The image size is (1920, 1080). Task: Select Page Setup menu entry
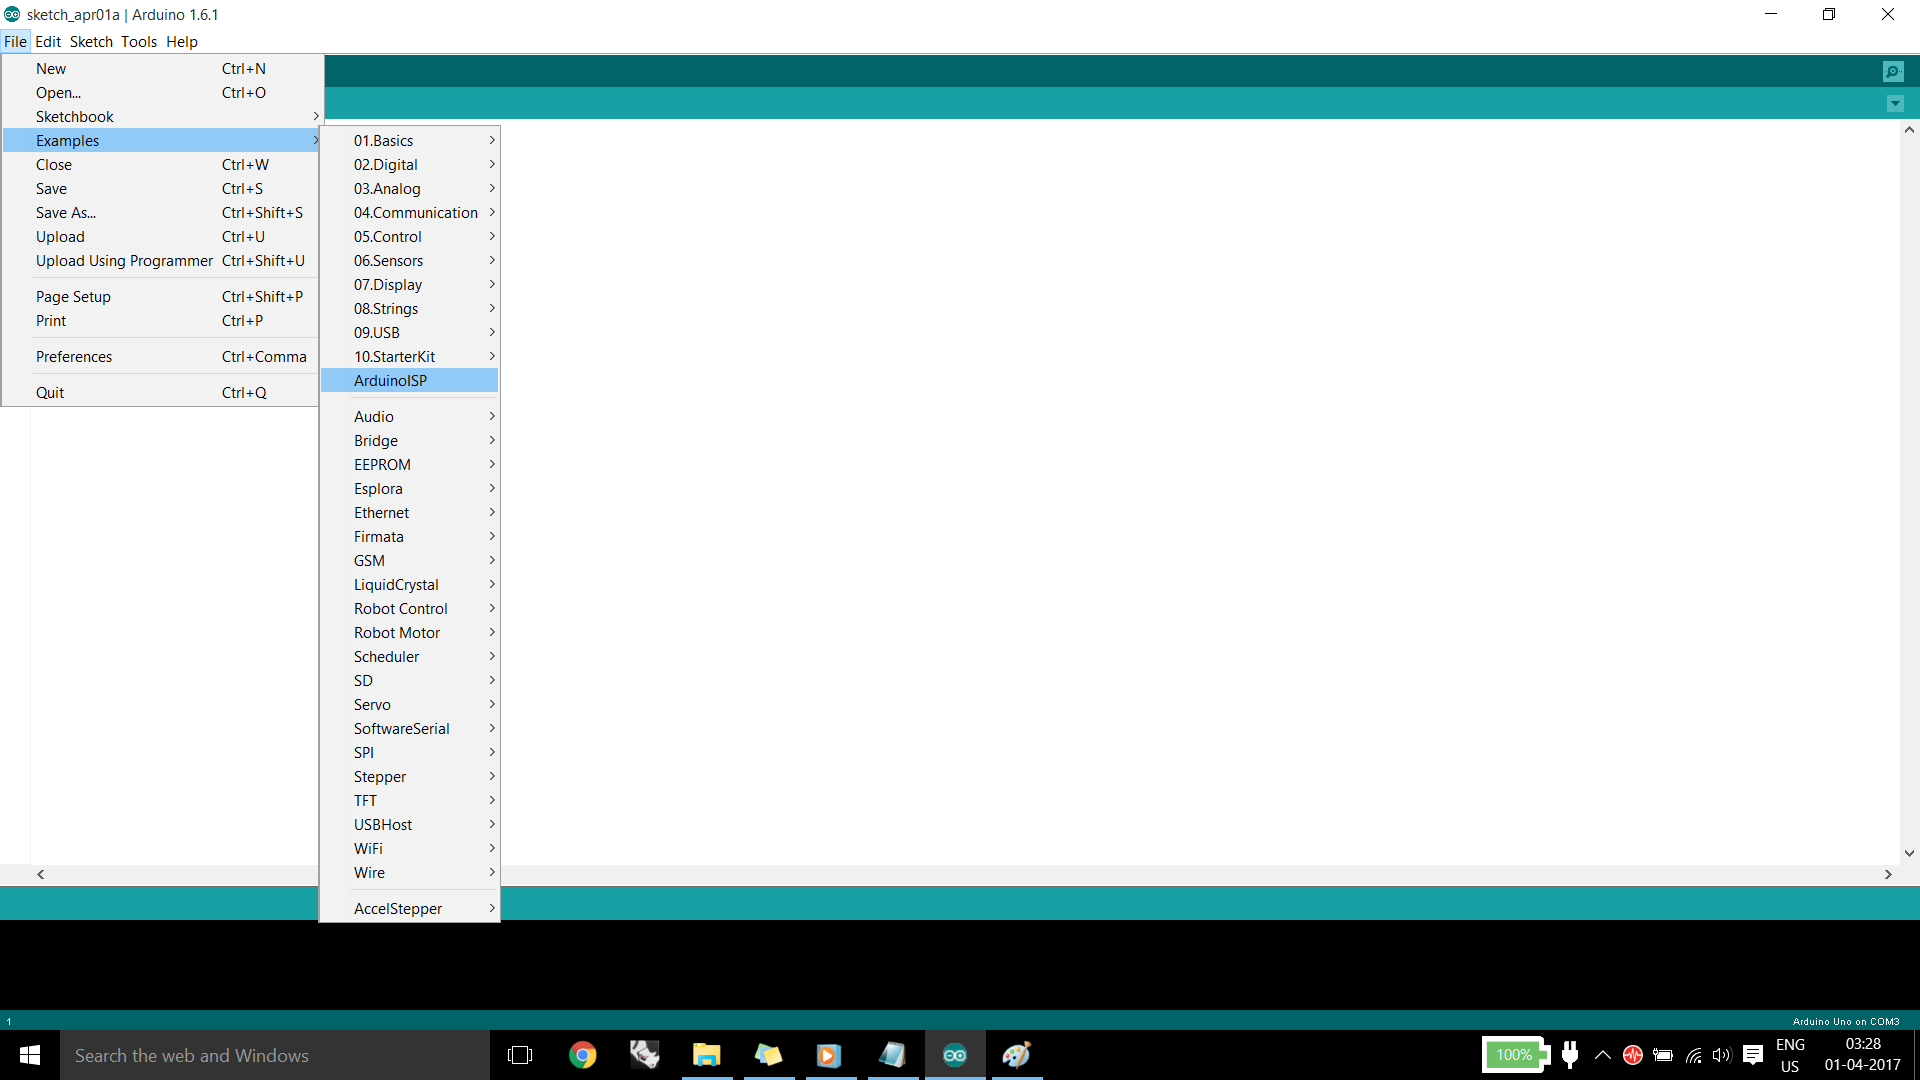(x=162, y=297)
